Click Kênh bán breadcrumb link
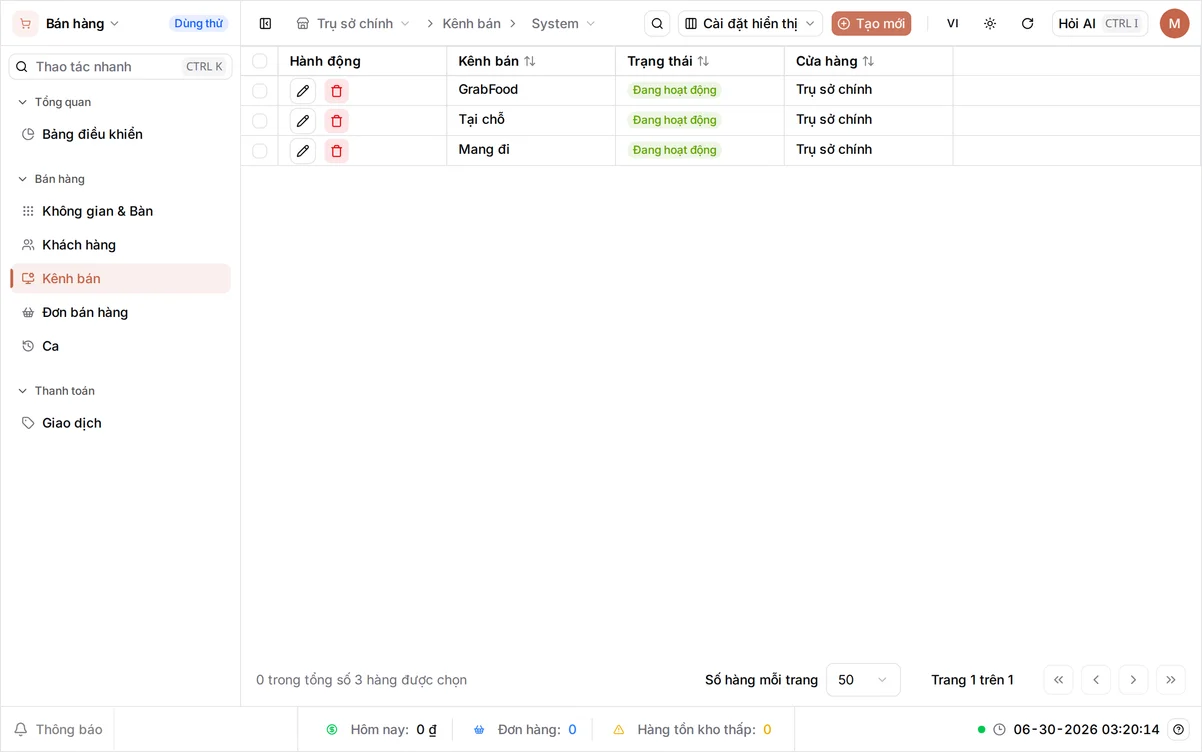This screenshot has width=1202, height=752. point(471,23)
